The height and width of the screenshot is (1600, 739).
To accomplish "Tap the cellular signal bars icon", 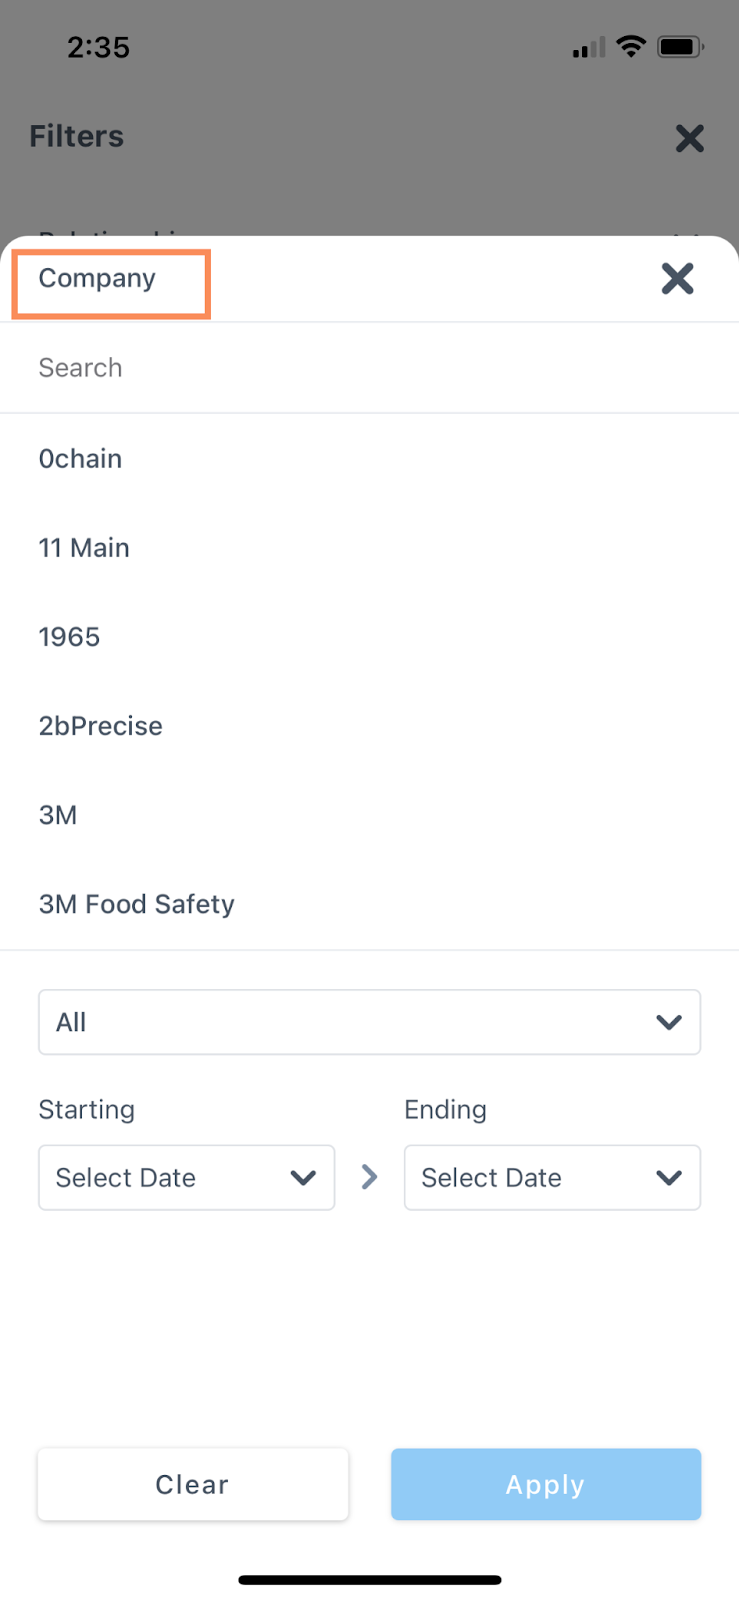I will [x=589, y=47].
